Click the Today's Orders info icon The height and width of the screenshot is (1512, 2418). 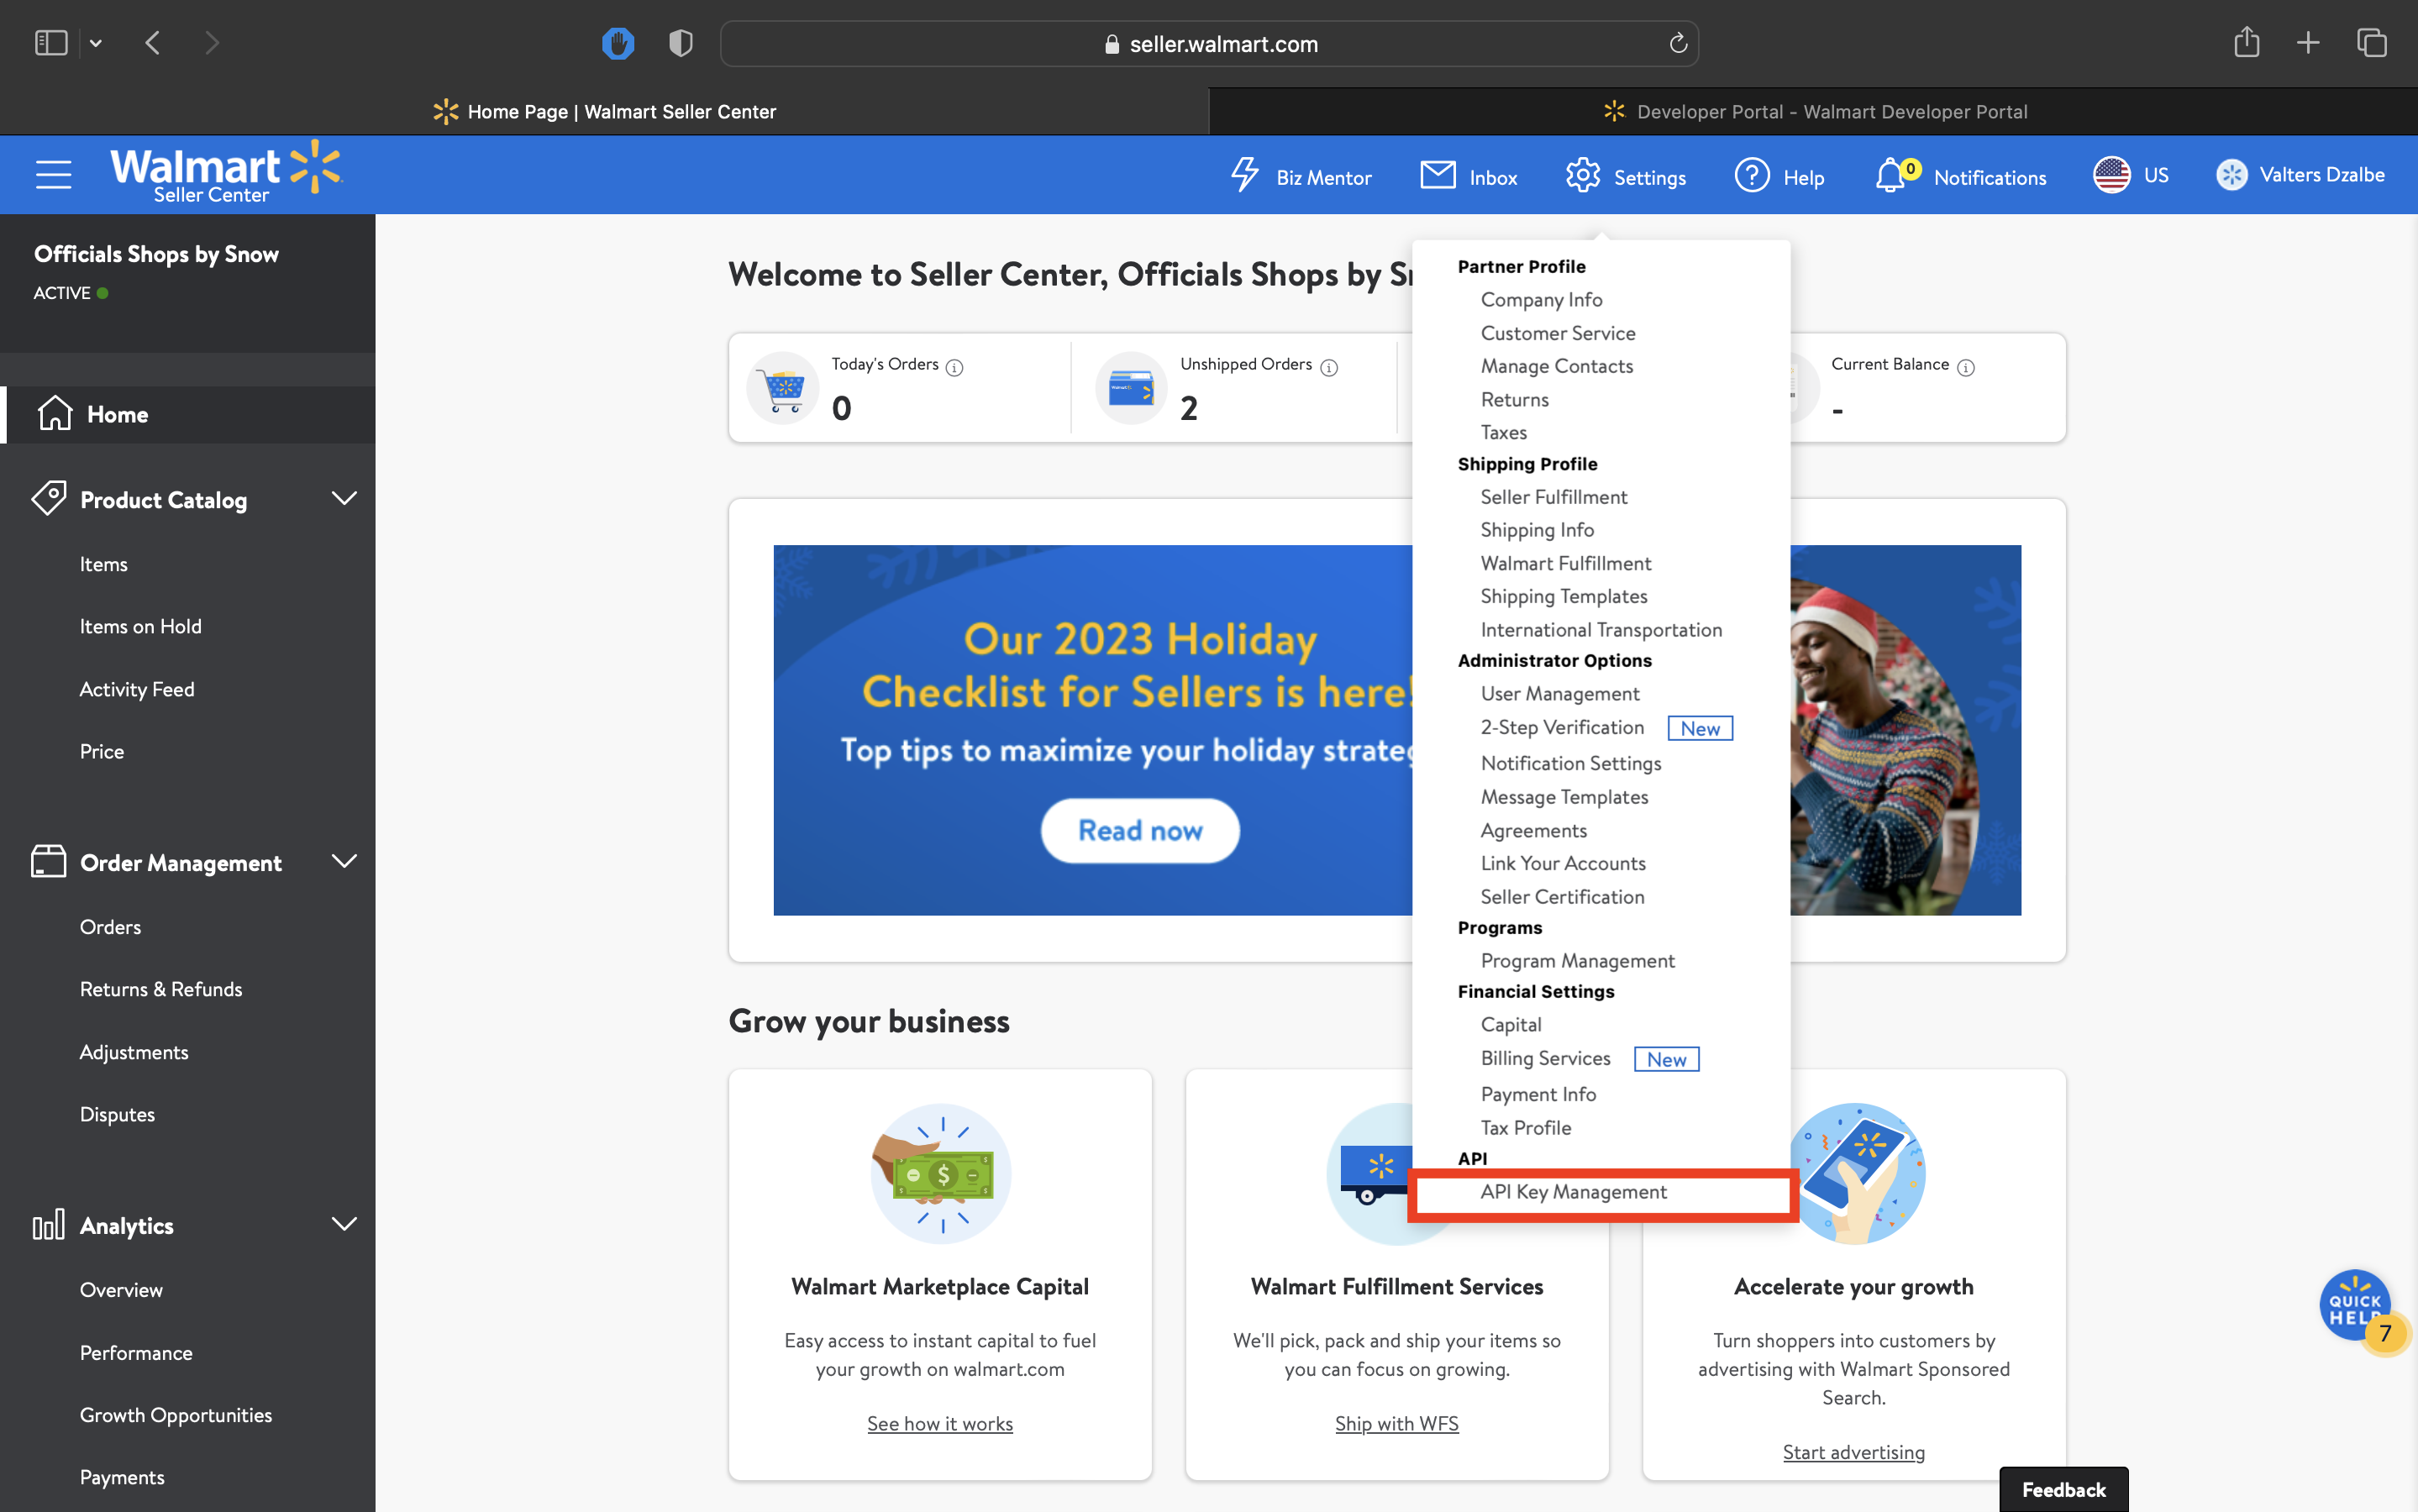pos(954,367)
